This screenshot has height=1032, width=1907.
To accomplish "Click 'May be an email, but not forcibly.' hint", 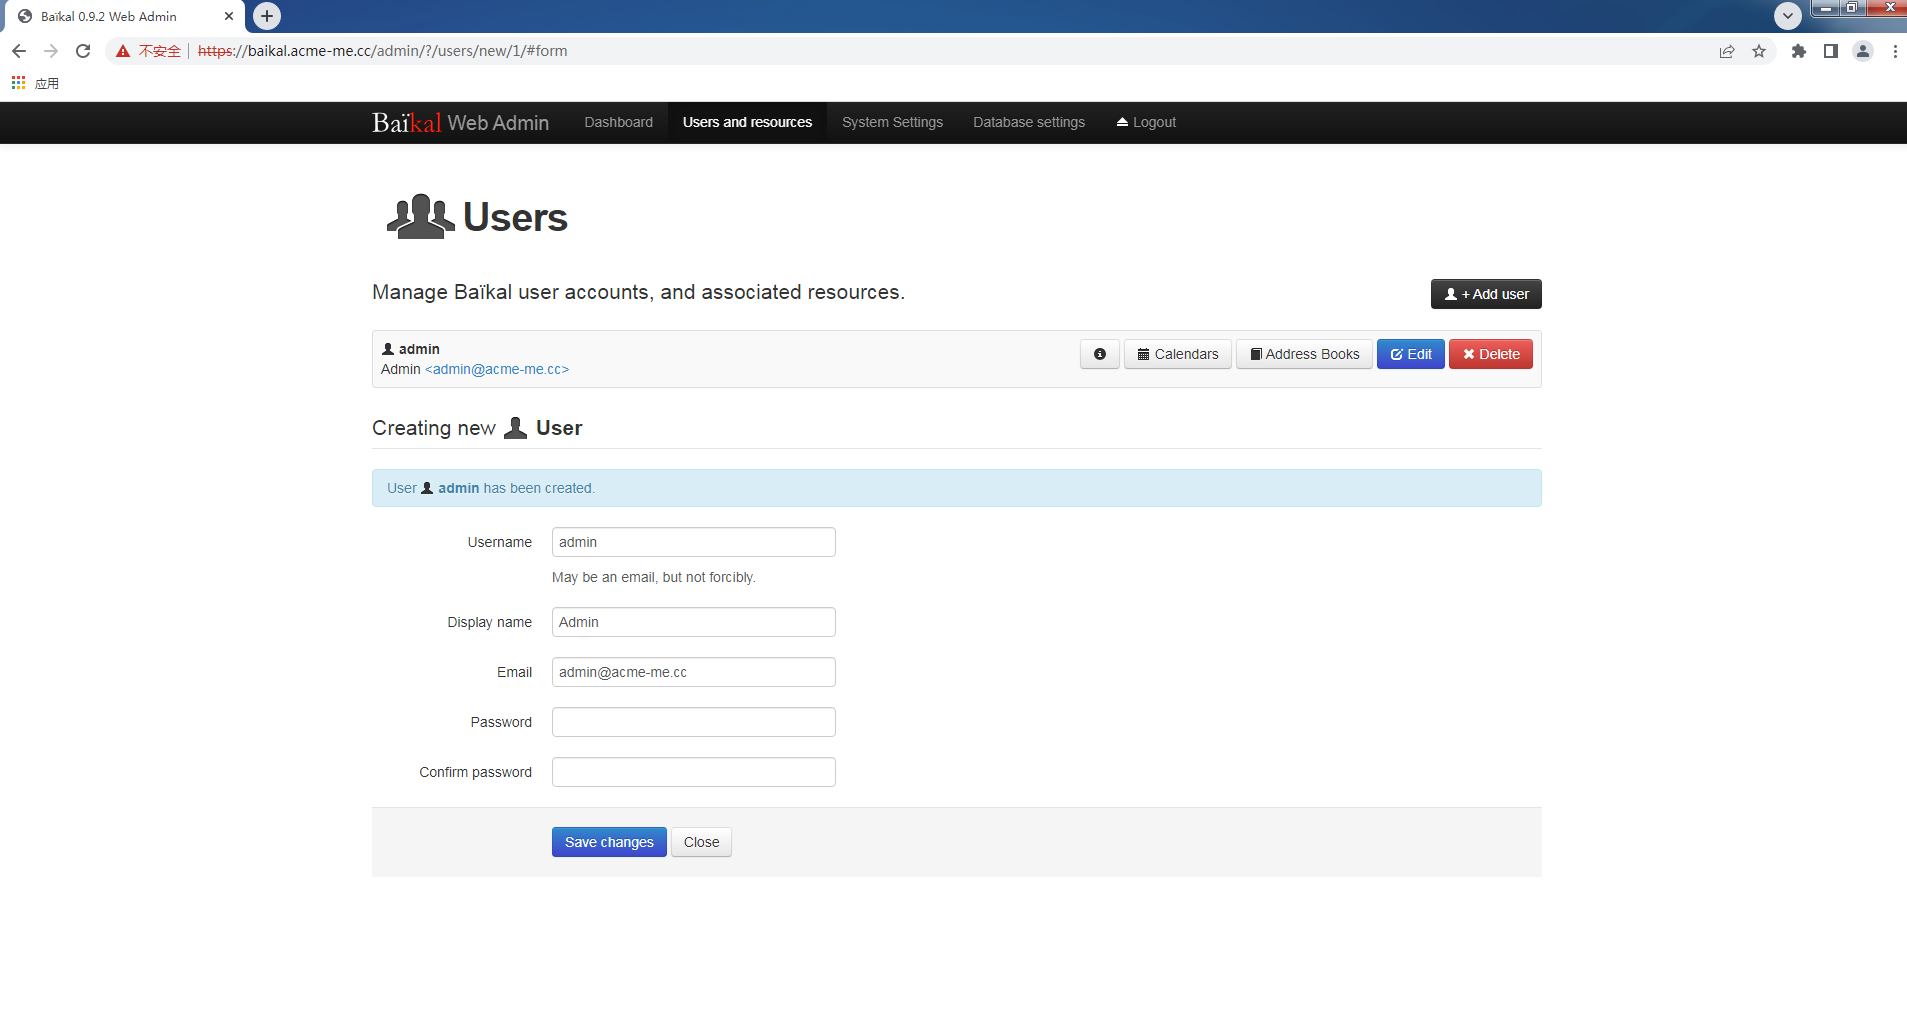I will pos(654,577).
